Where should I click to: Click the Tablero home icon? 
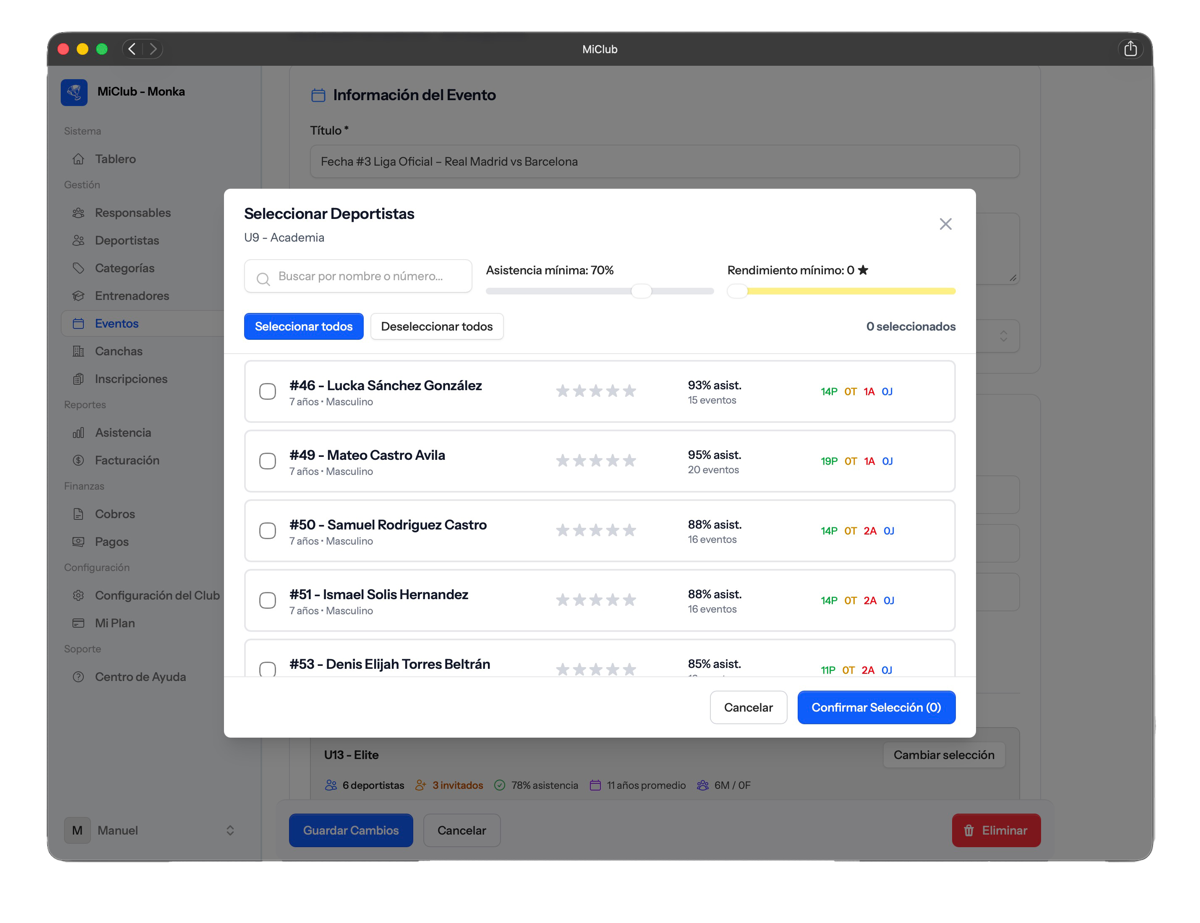pos(78,159)
